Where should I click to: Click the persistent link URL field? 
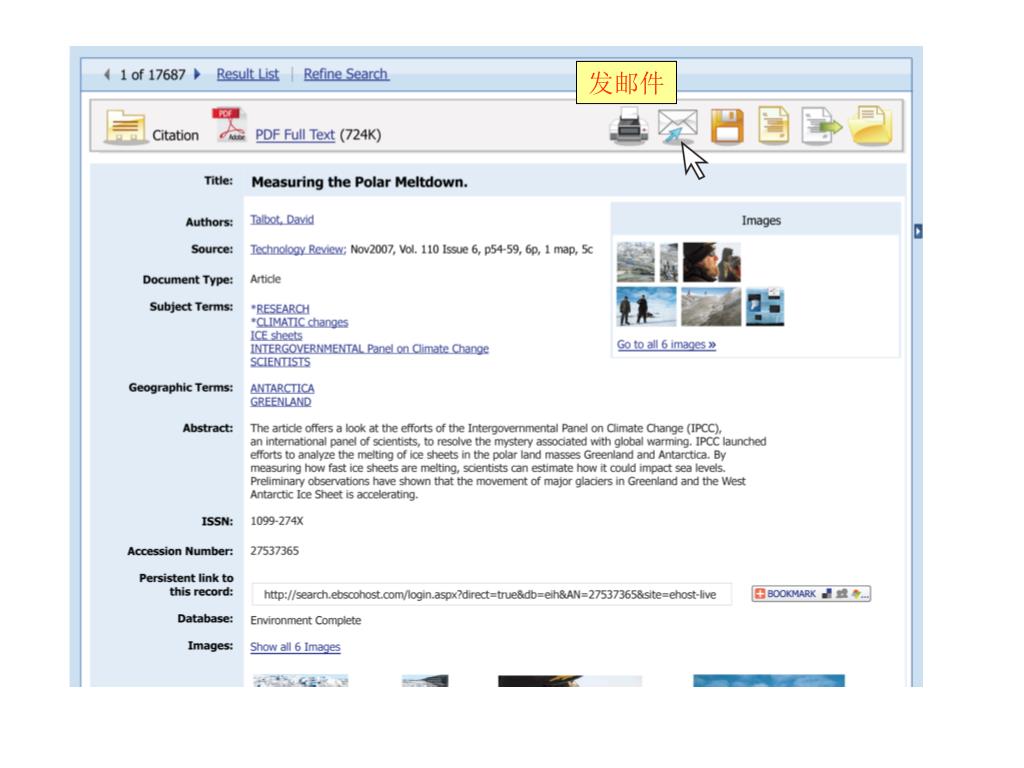click(x=491, y=594)
